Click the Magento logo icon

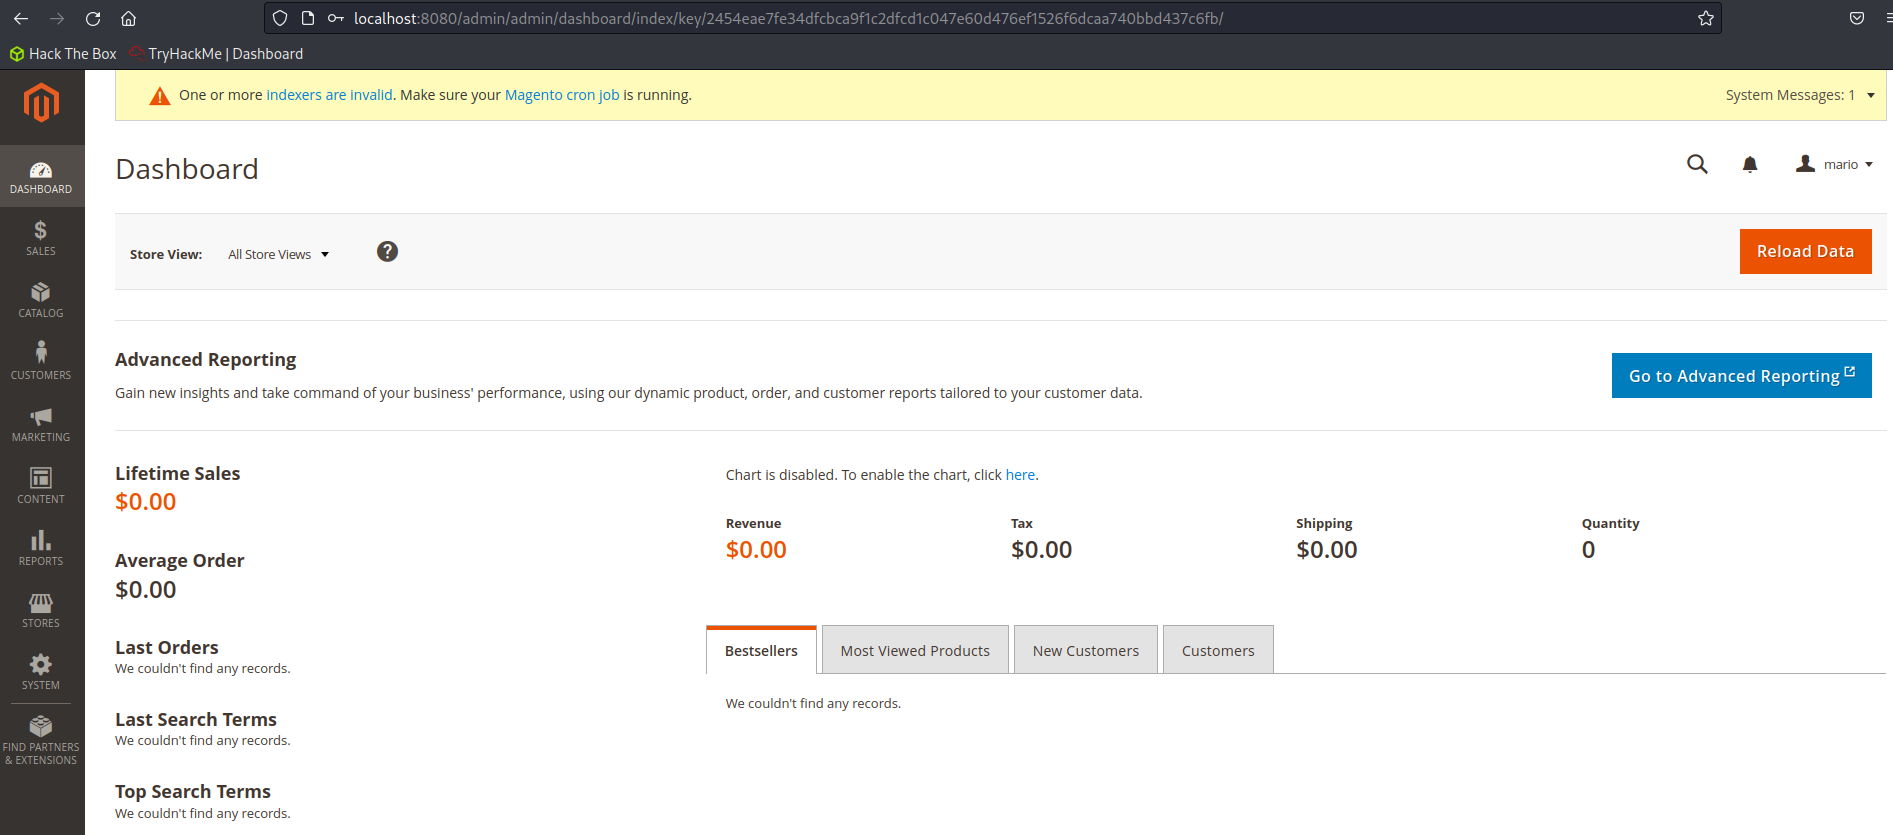pyautogui.click(x=41, y=102)
